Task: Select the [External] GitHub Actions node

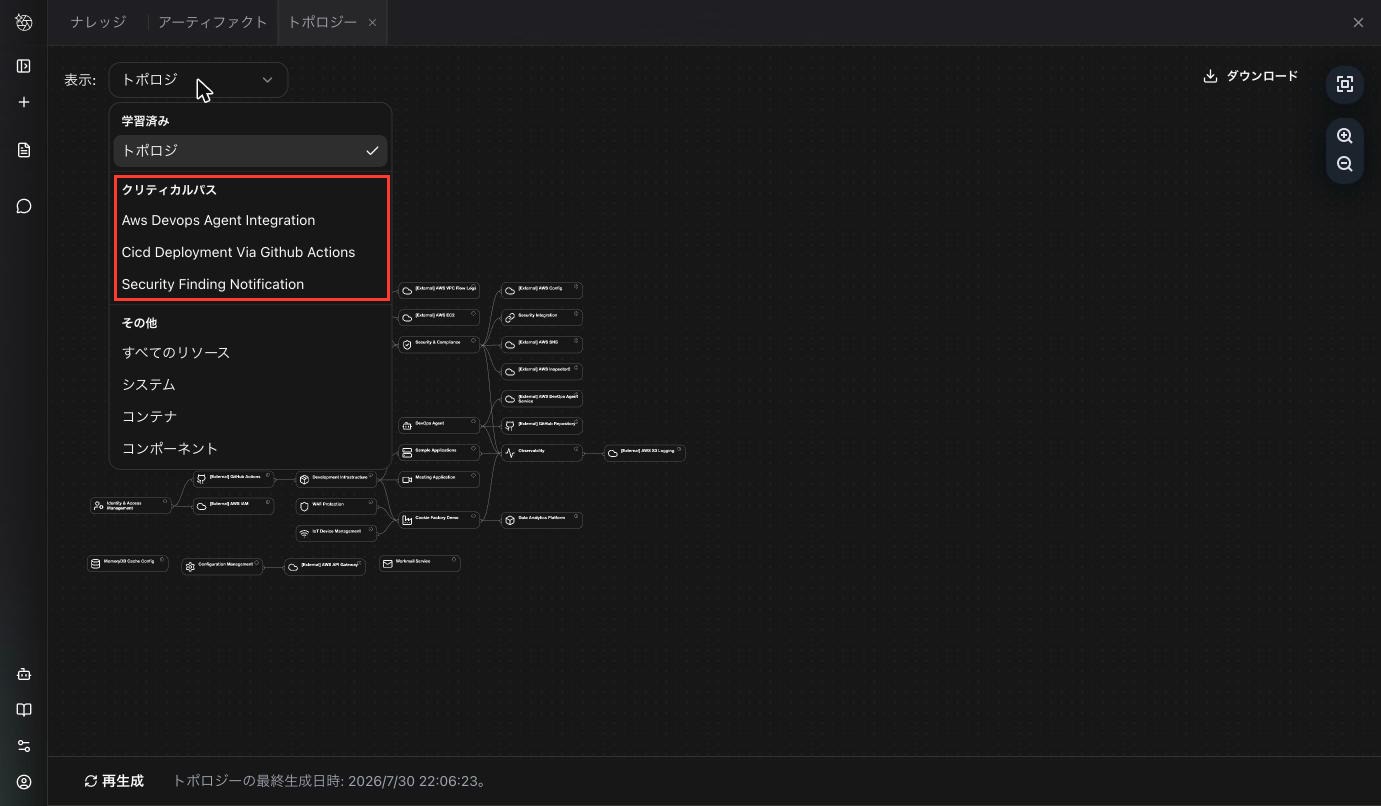Action: pos(234,479)
